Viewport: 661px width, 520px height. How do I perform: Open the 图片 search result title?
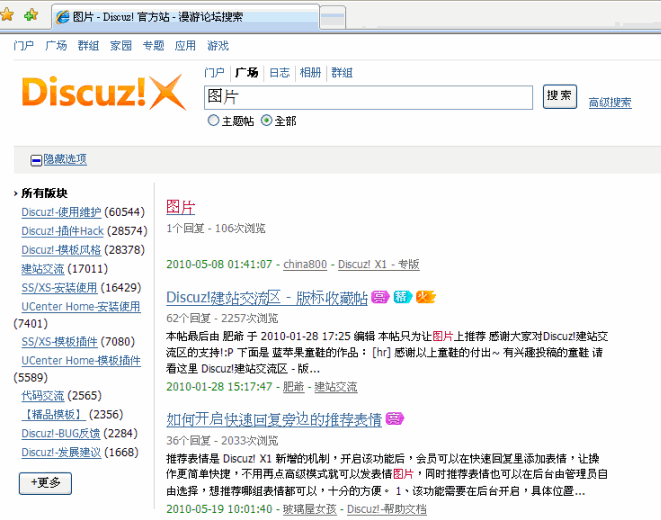pyautogui.click(x=181, y=207)
